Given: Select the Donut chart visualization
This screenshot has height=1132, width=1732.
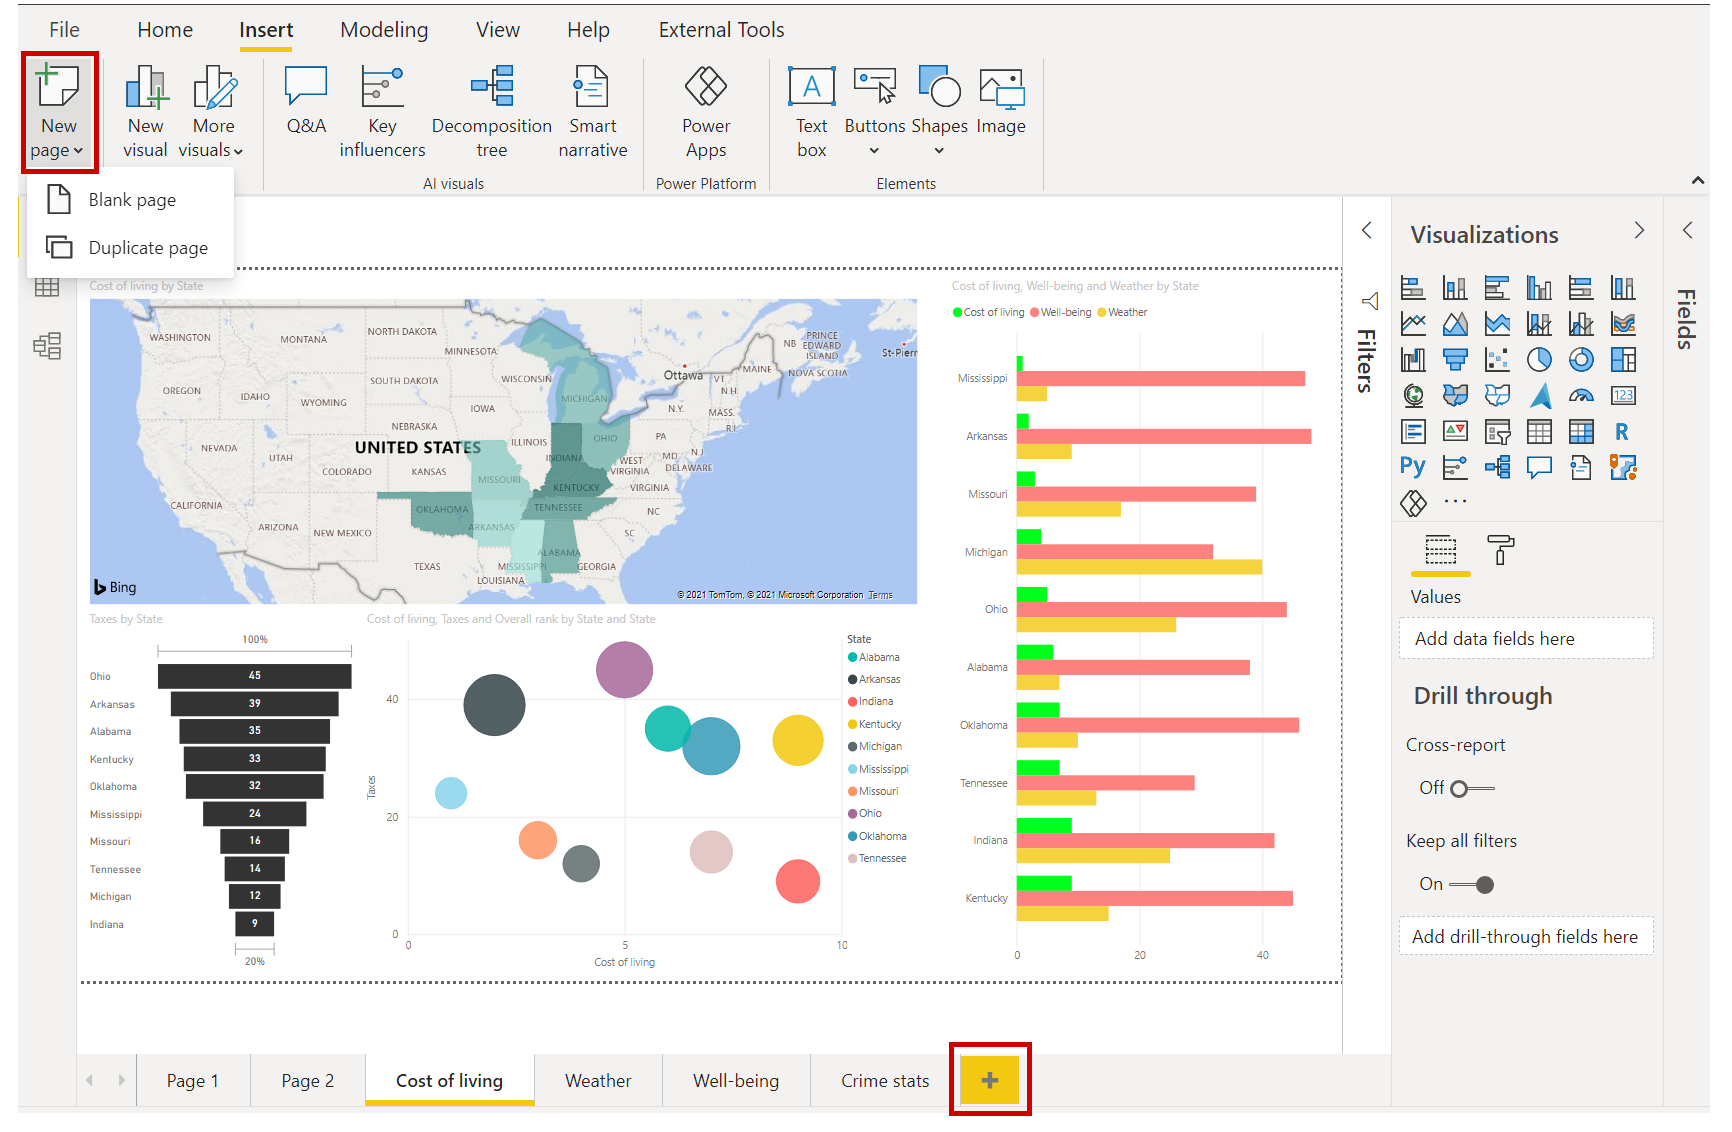Looking at the screenshot, I should 1581,360.
